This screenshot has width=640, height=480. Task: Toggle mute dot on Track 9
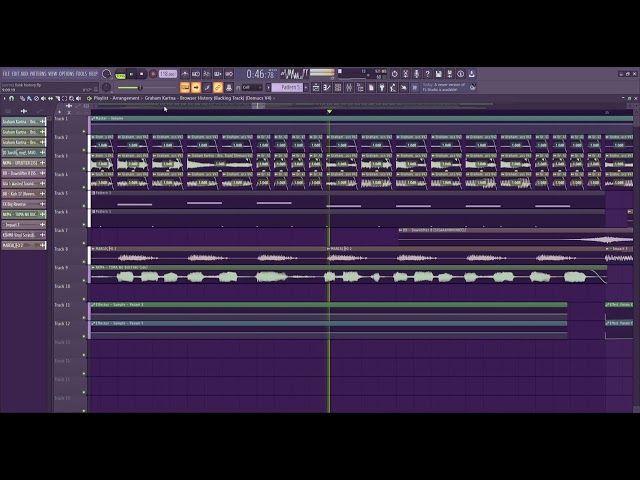[84, 280]
